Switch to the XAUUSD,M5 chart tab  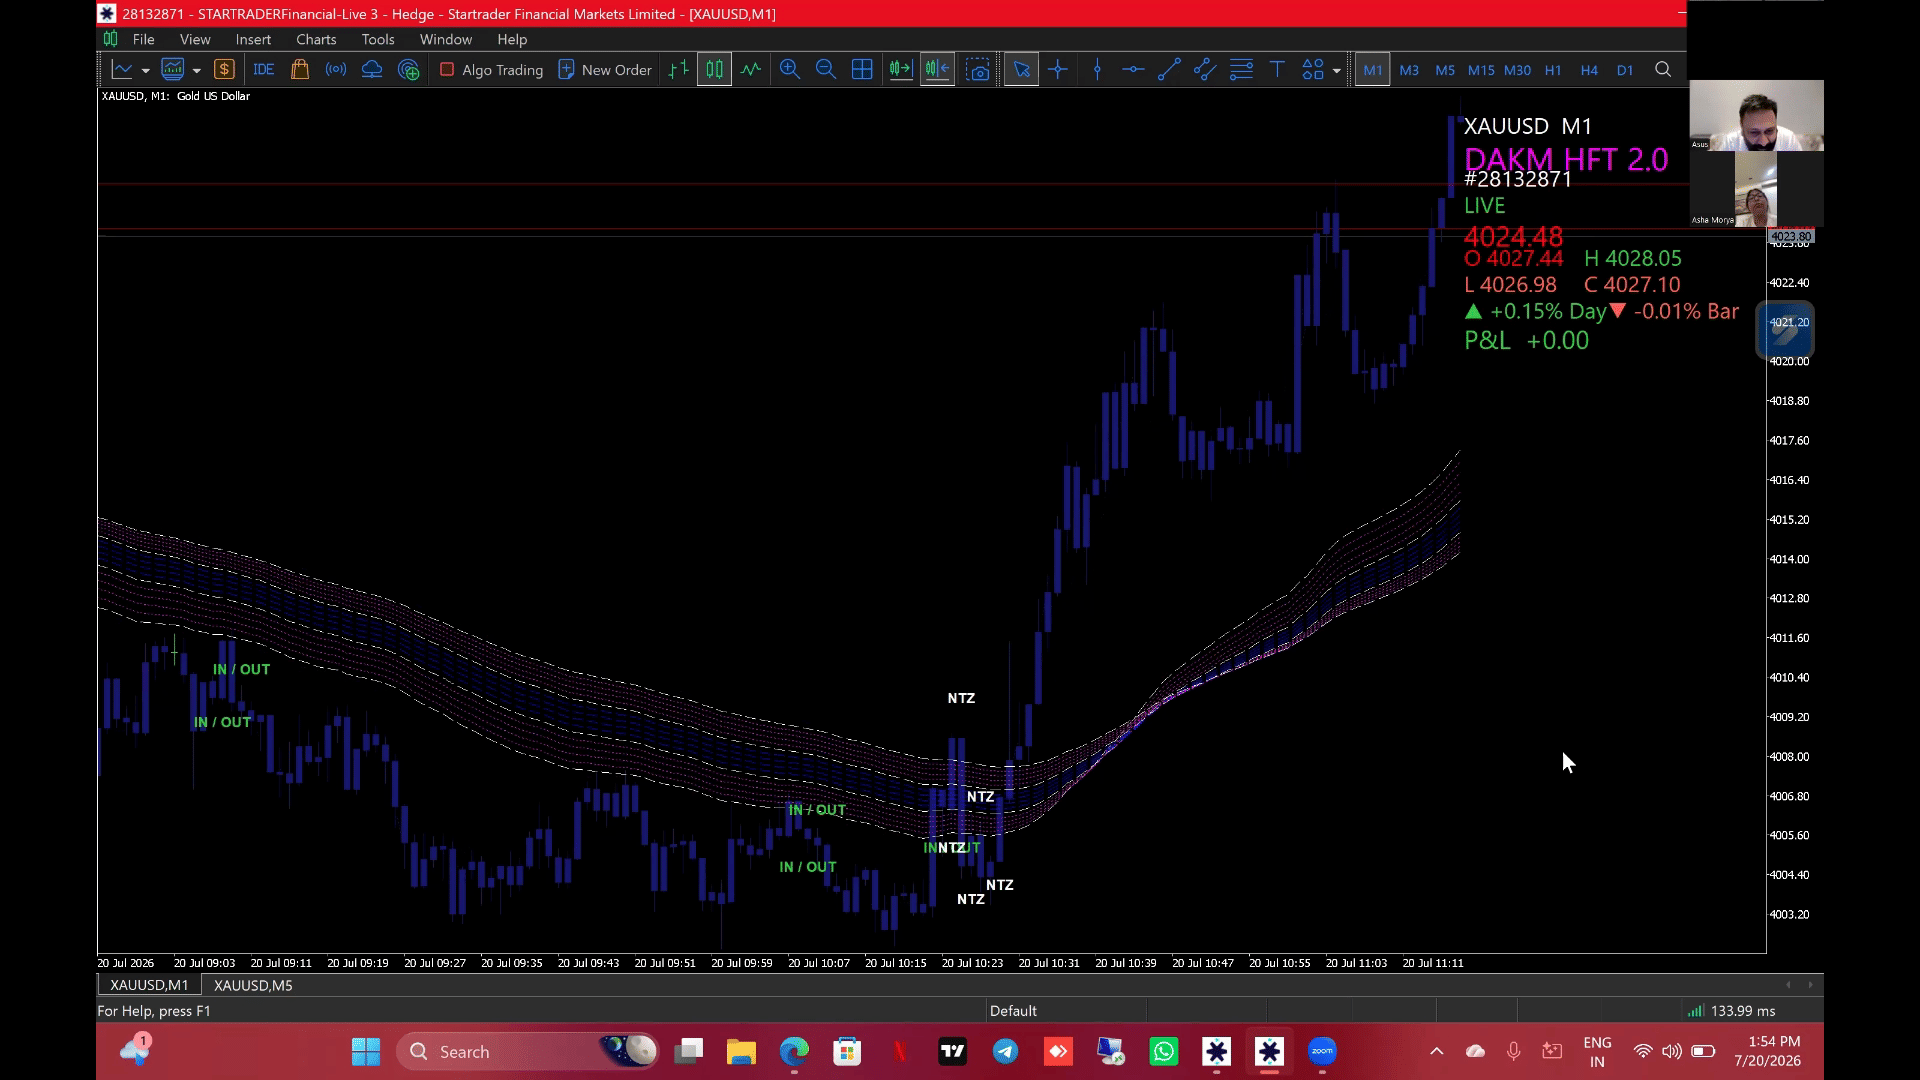coord(253,985)
